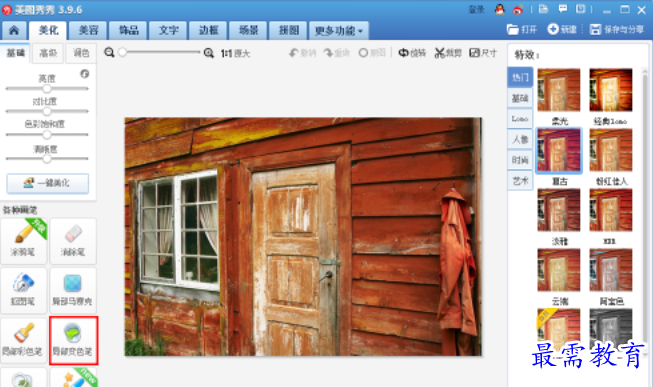This screenshot has width=653, height=387.
Task: Apply the 复古 effect thumbnail
Action: tap(559, 150)
